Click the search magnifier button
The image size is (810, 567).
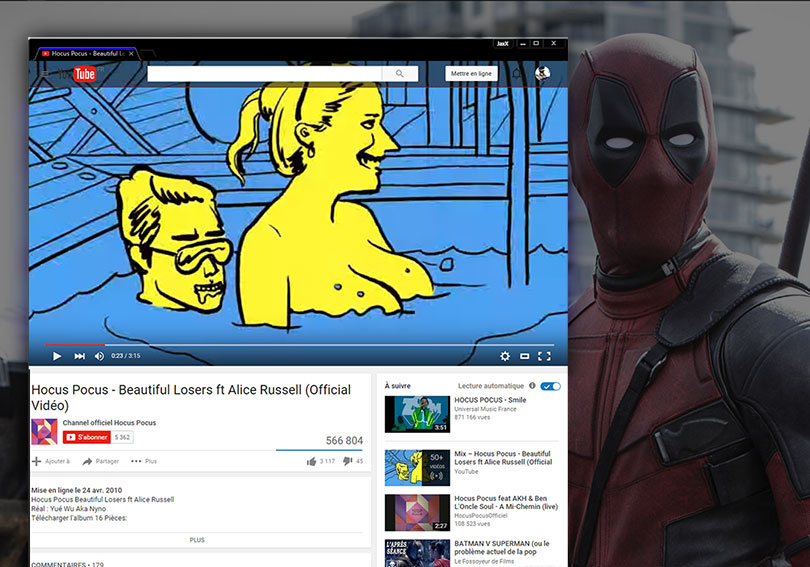[400, 74]
